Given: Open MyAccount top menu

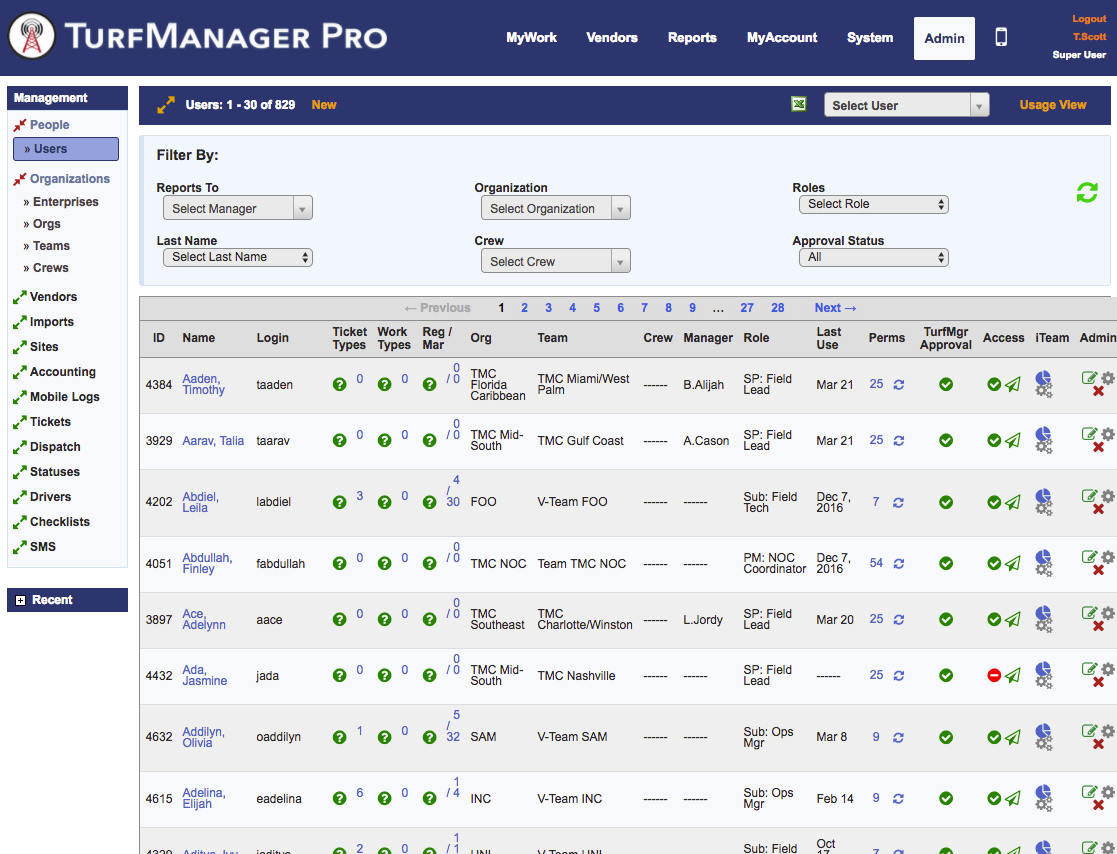Looking at the screenshot, I should tap(782, 38).
